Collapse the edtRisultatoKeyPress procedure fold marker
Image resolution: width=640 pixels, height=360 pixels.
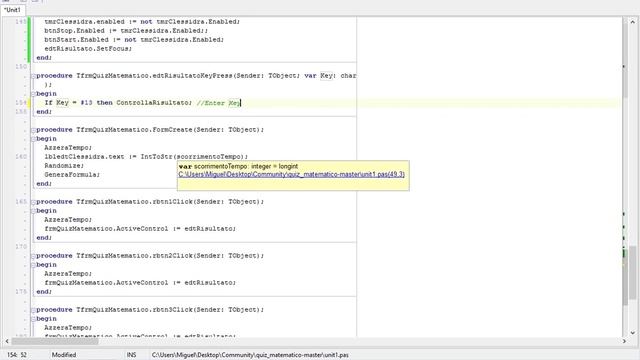33,76
